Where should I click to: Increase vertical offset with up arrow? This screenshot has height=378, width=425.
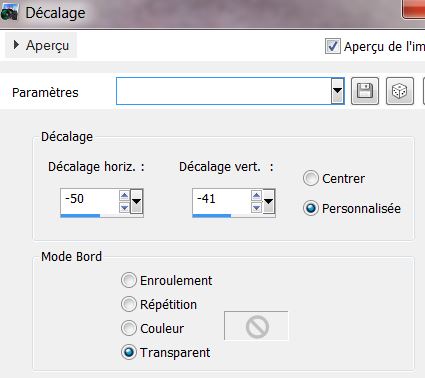pyautogui.click(x=256, y=196)
